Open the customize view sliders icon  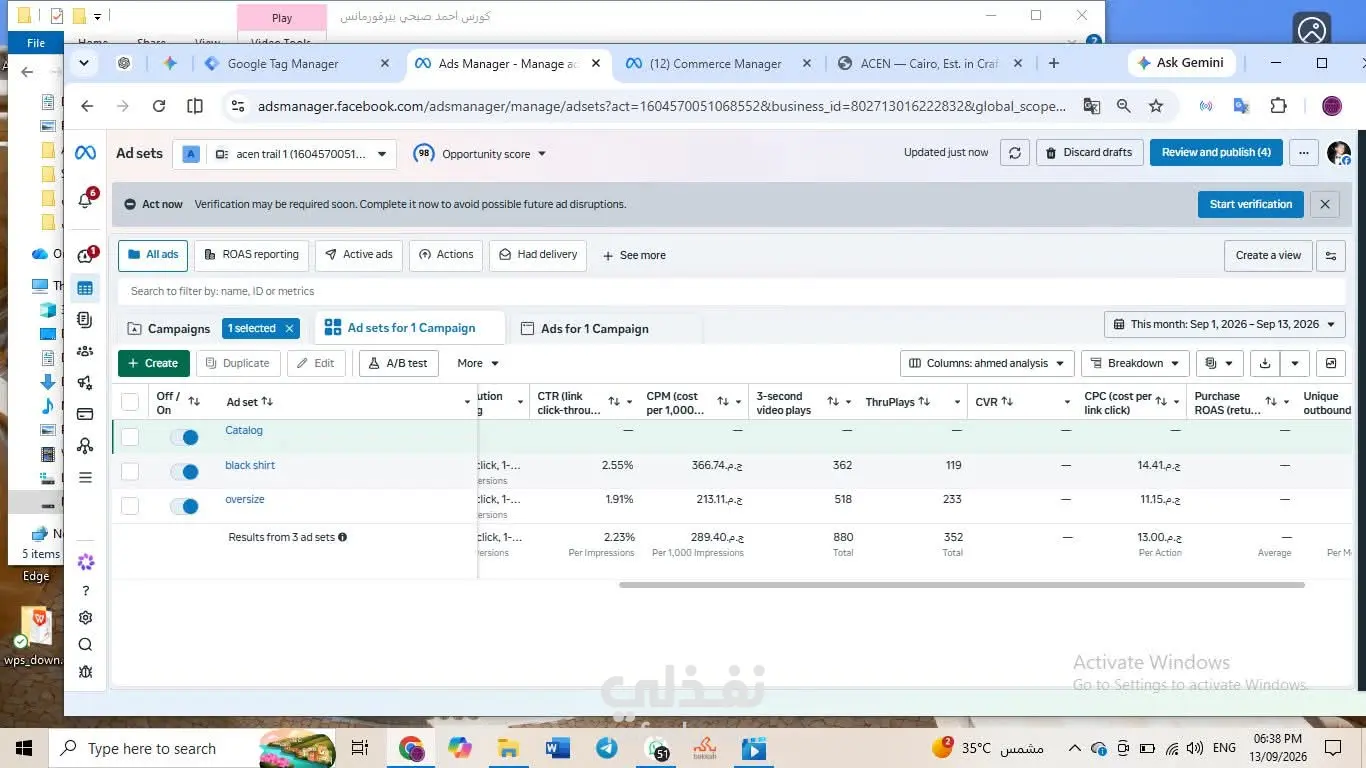tap(1330, 255)
